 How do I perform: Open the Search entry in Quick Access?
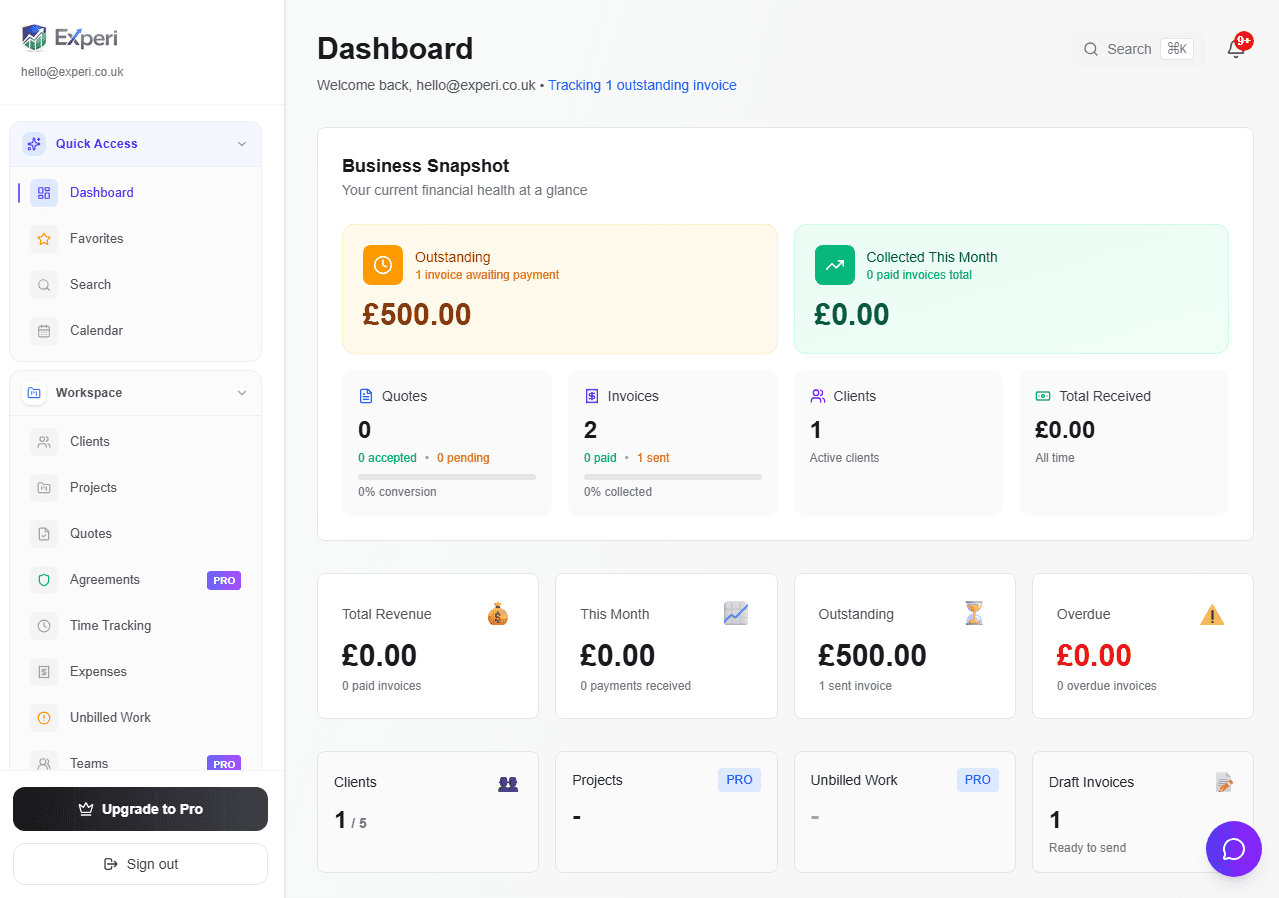pyautogui.click(x=90, y=284)
